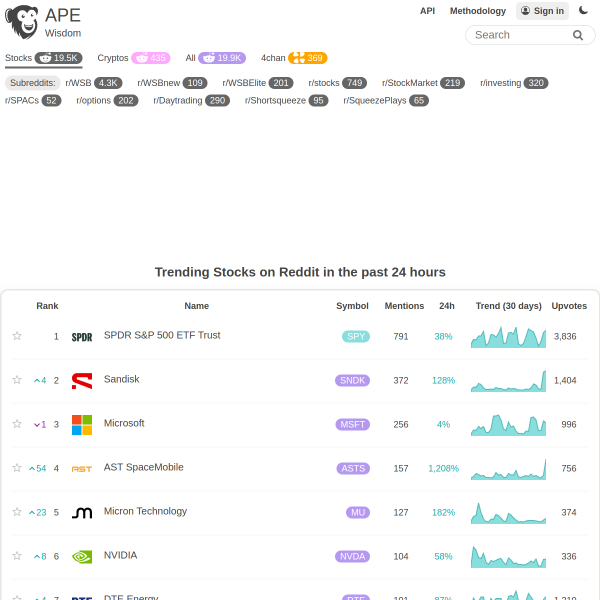Favorite SPDR S&P 500 ETF Trust star

click(17, 337)
